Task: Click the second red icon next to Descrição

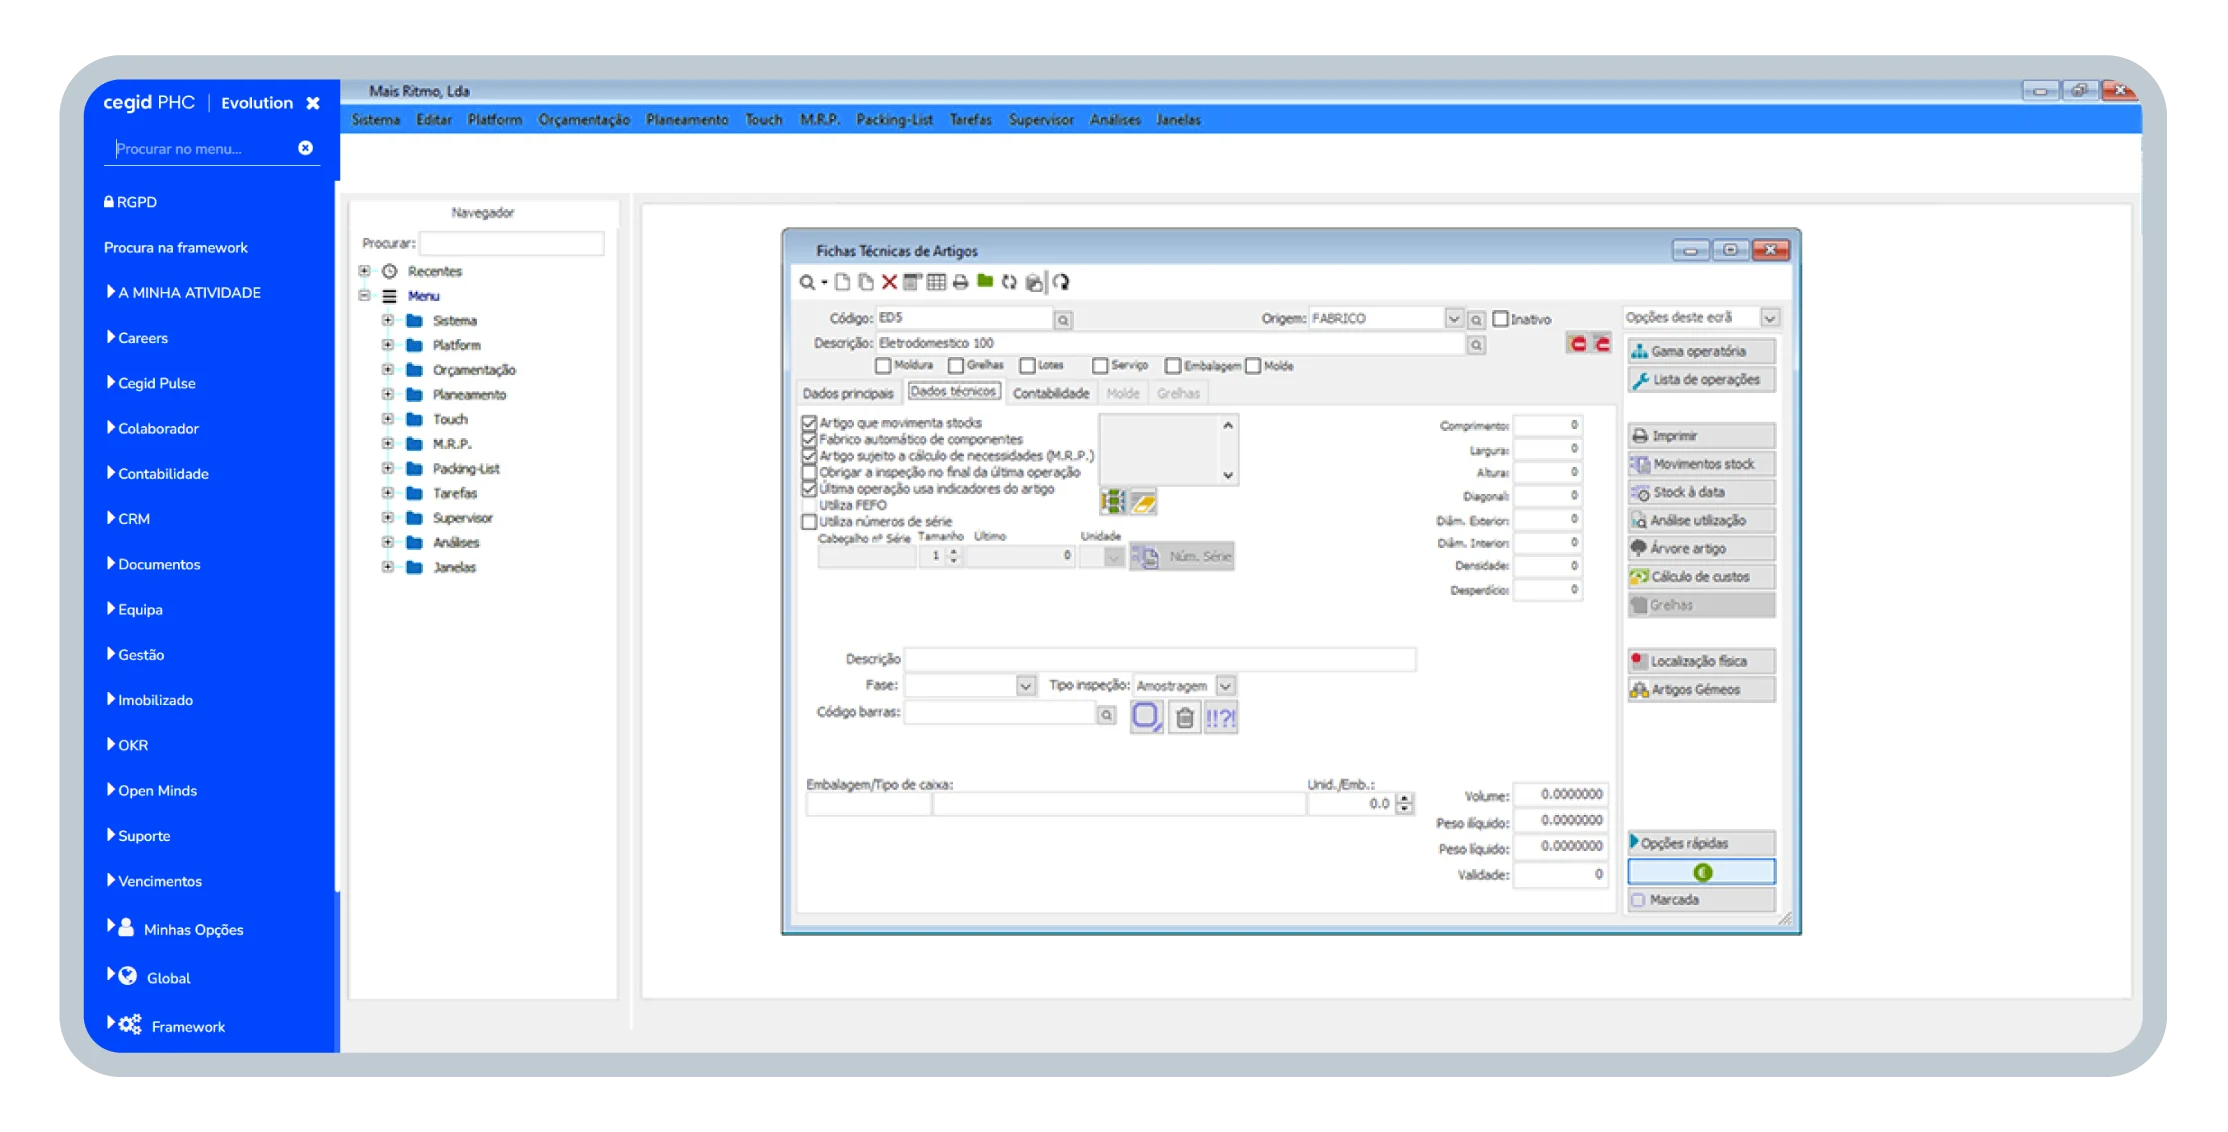Action: point(1602,344)
